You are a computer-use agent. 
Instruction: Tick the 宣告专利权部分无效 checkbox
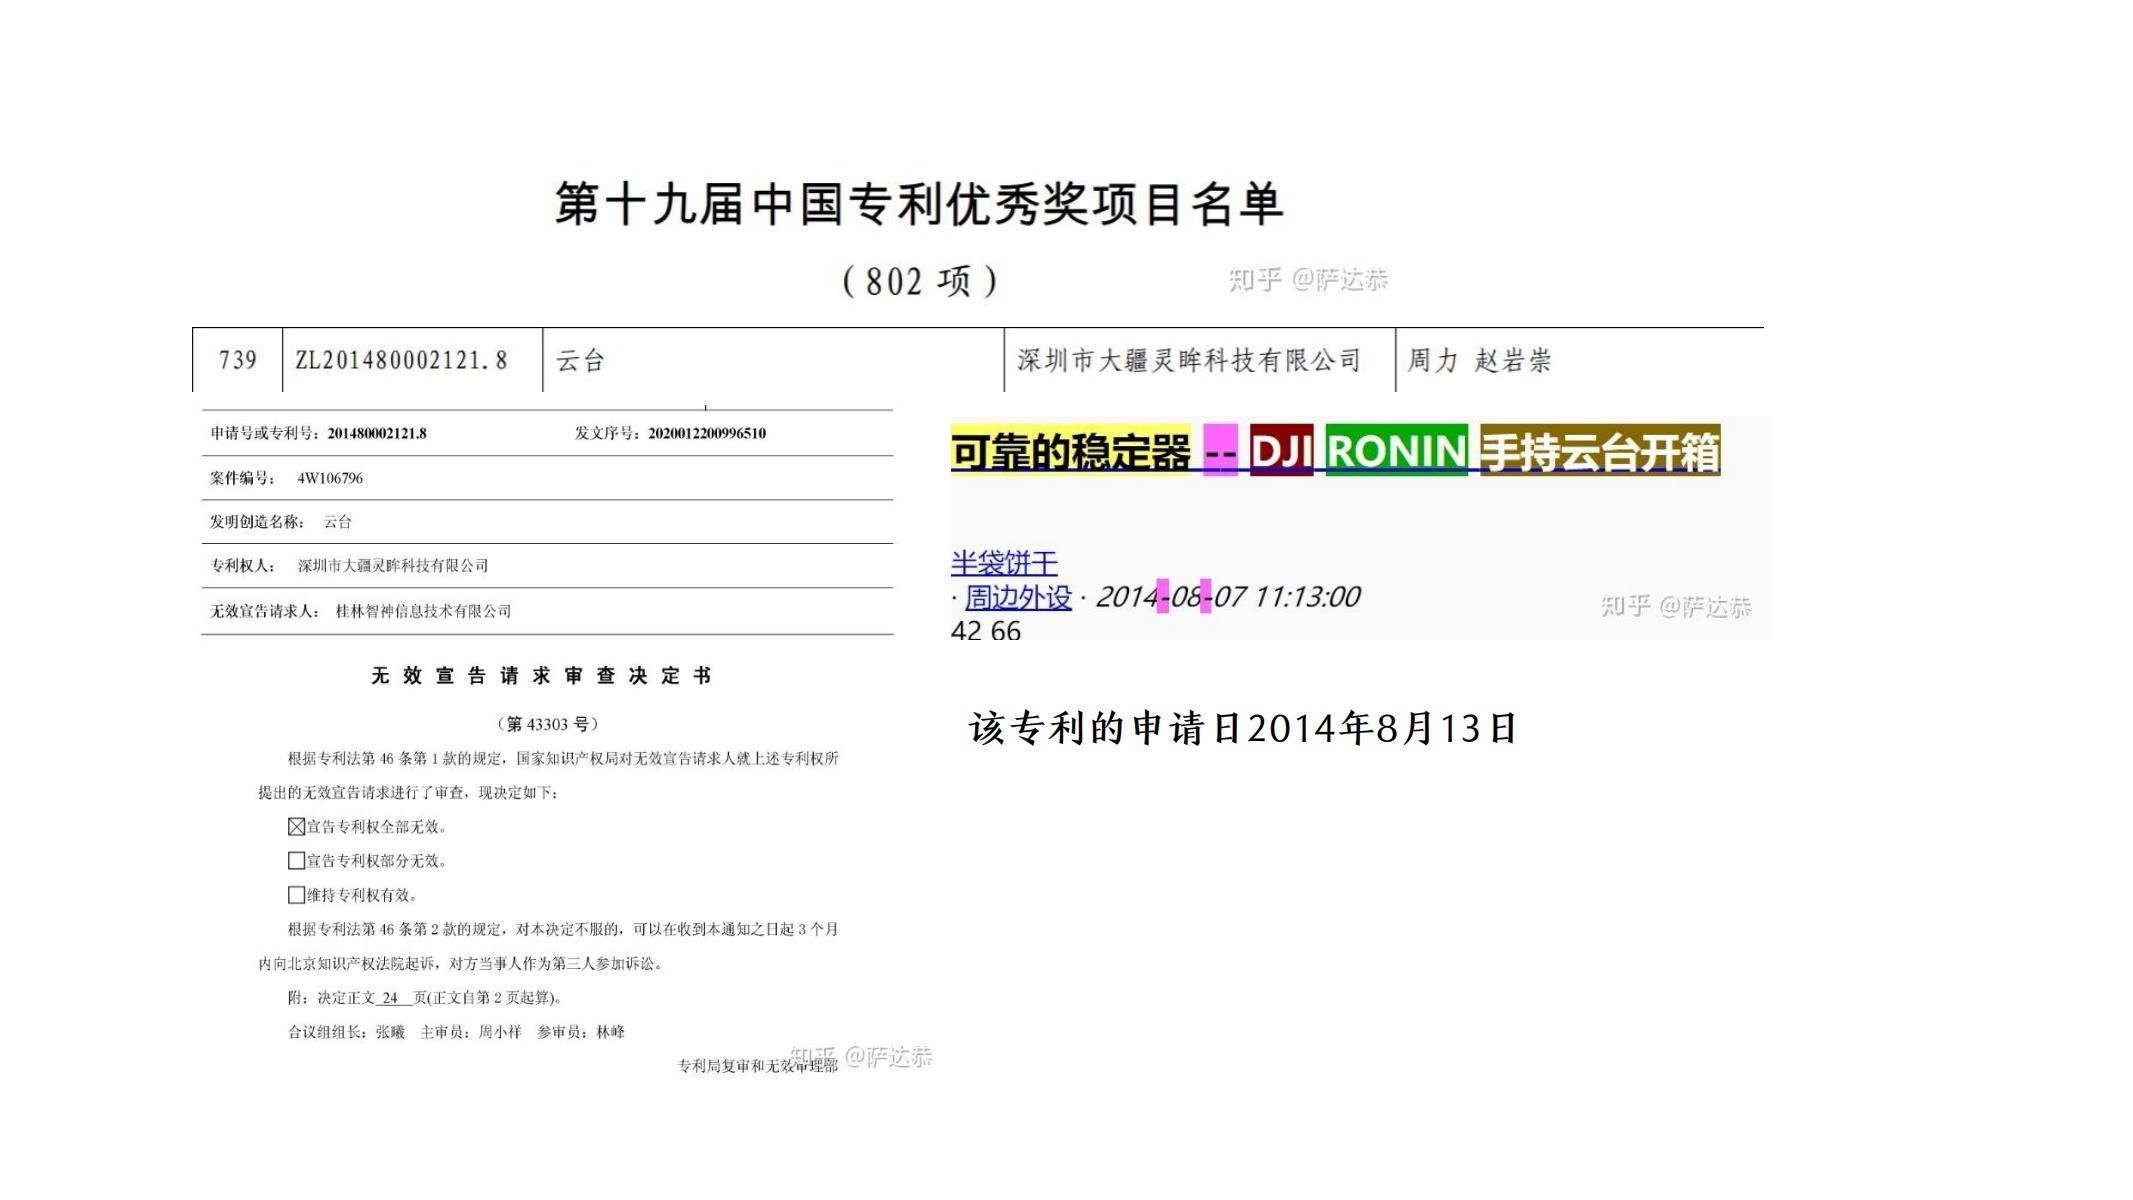coord(296,860)
